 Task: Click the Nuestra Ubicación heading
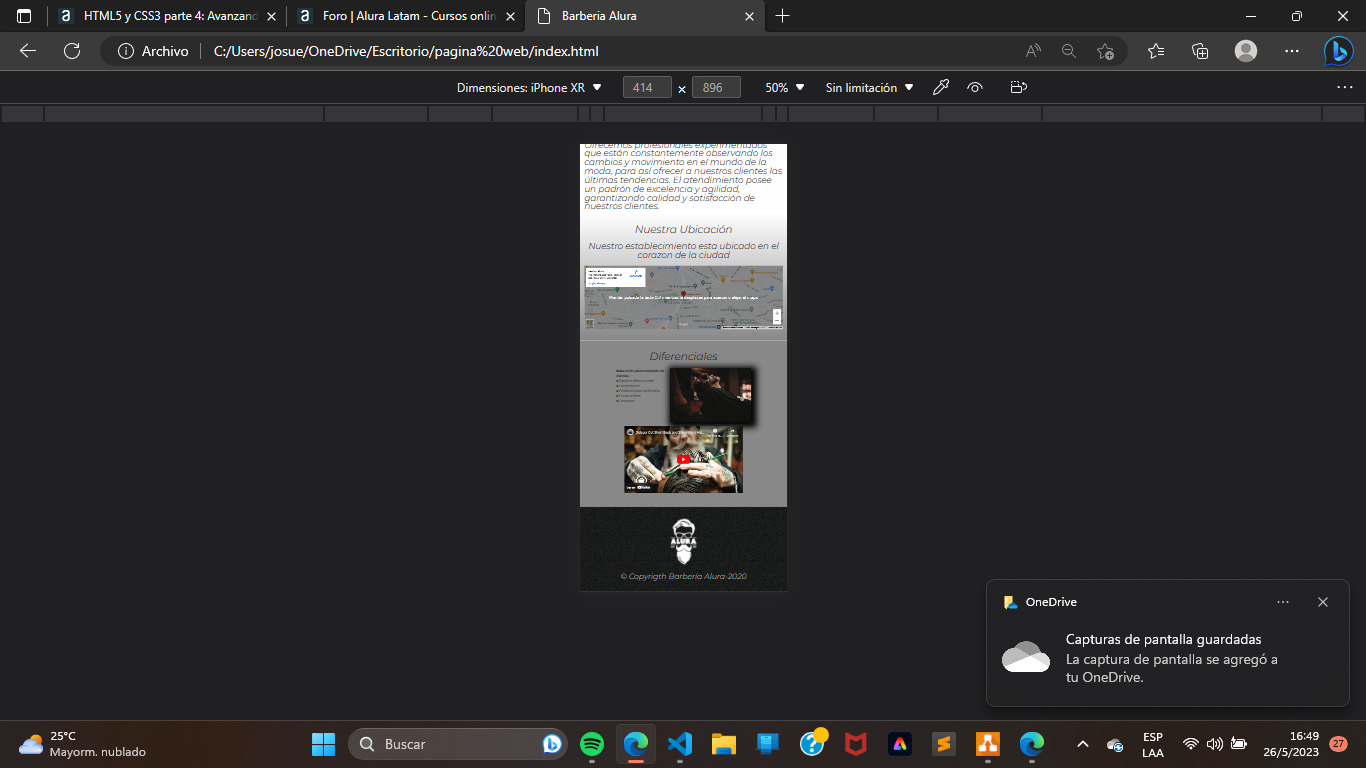pos(683,229)
